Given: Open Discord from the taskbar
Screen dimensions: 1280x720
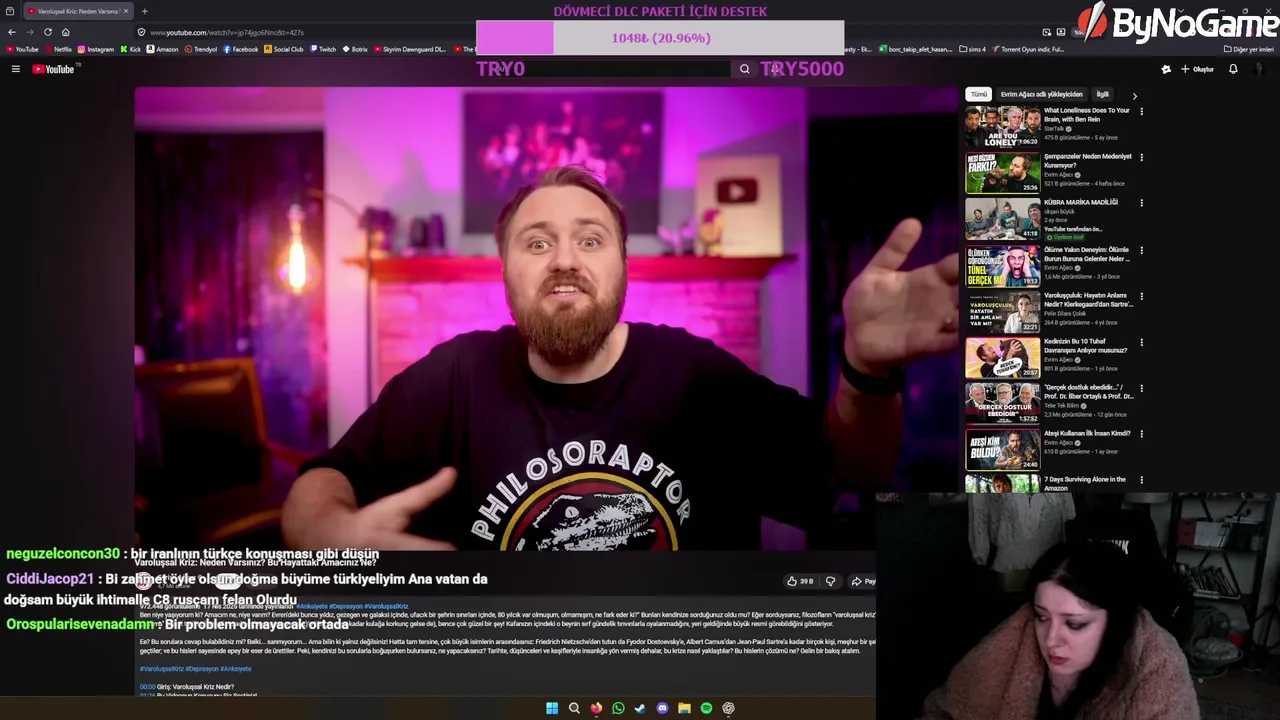Looking at the screenshot, I should [662, 708].
